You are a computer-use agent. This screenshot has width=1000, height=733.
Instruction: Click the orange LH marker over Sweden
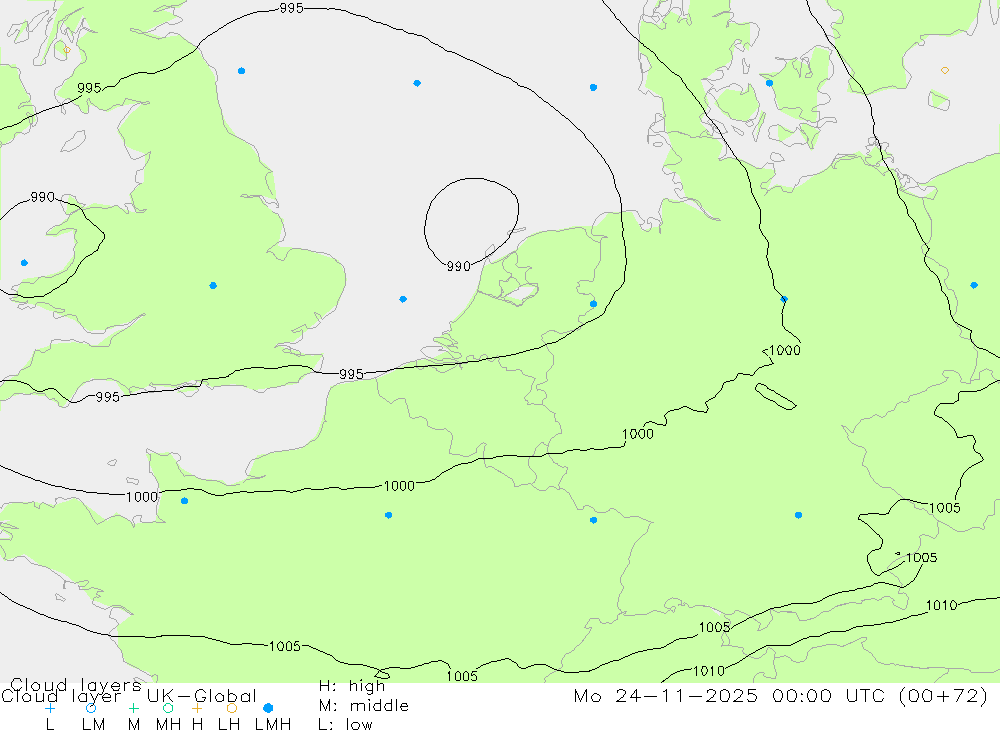pyautogui.click(x=945, y=70)
